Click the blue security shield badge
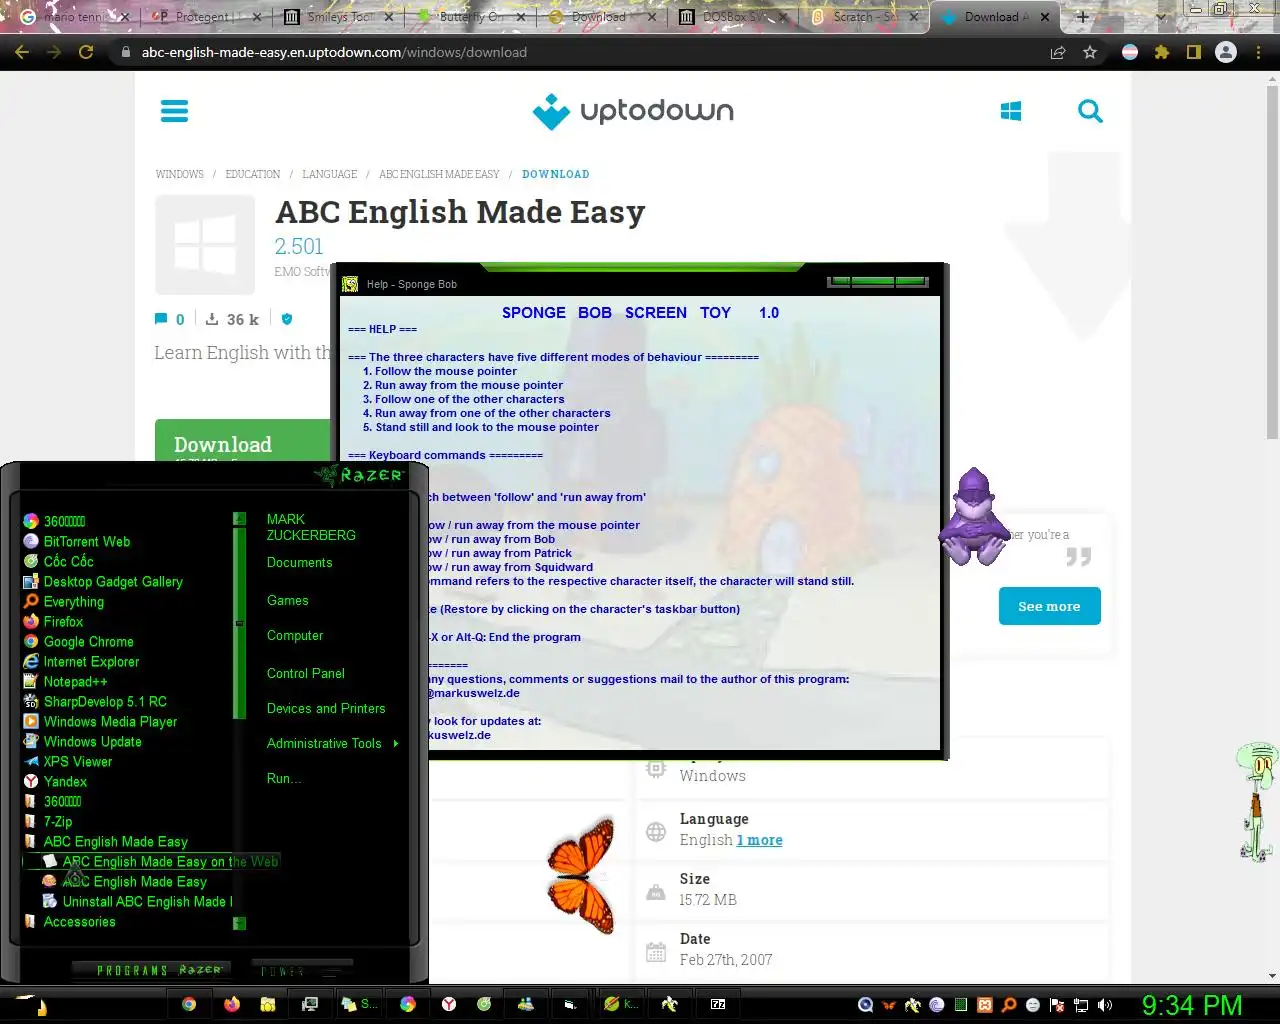Screen dimensions: 1280x1024 (x=287, y=319)
